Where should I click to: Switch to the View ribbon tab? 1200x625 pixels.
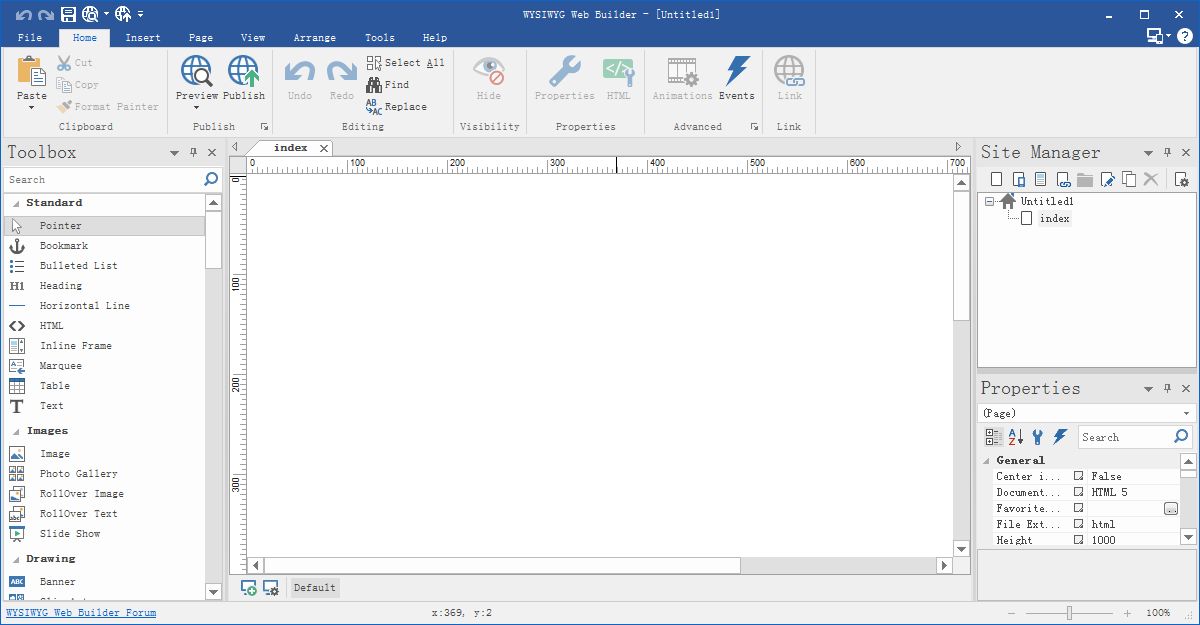253,38
